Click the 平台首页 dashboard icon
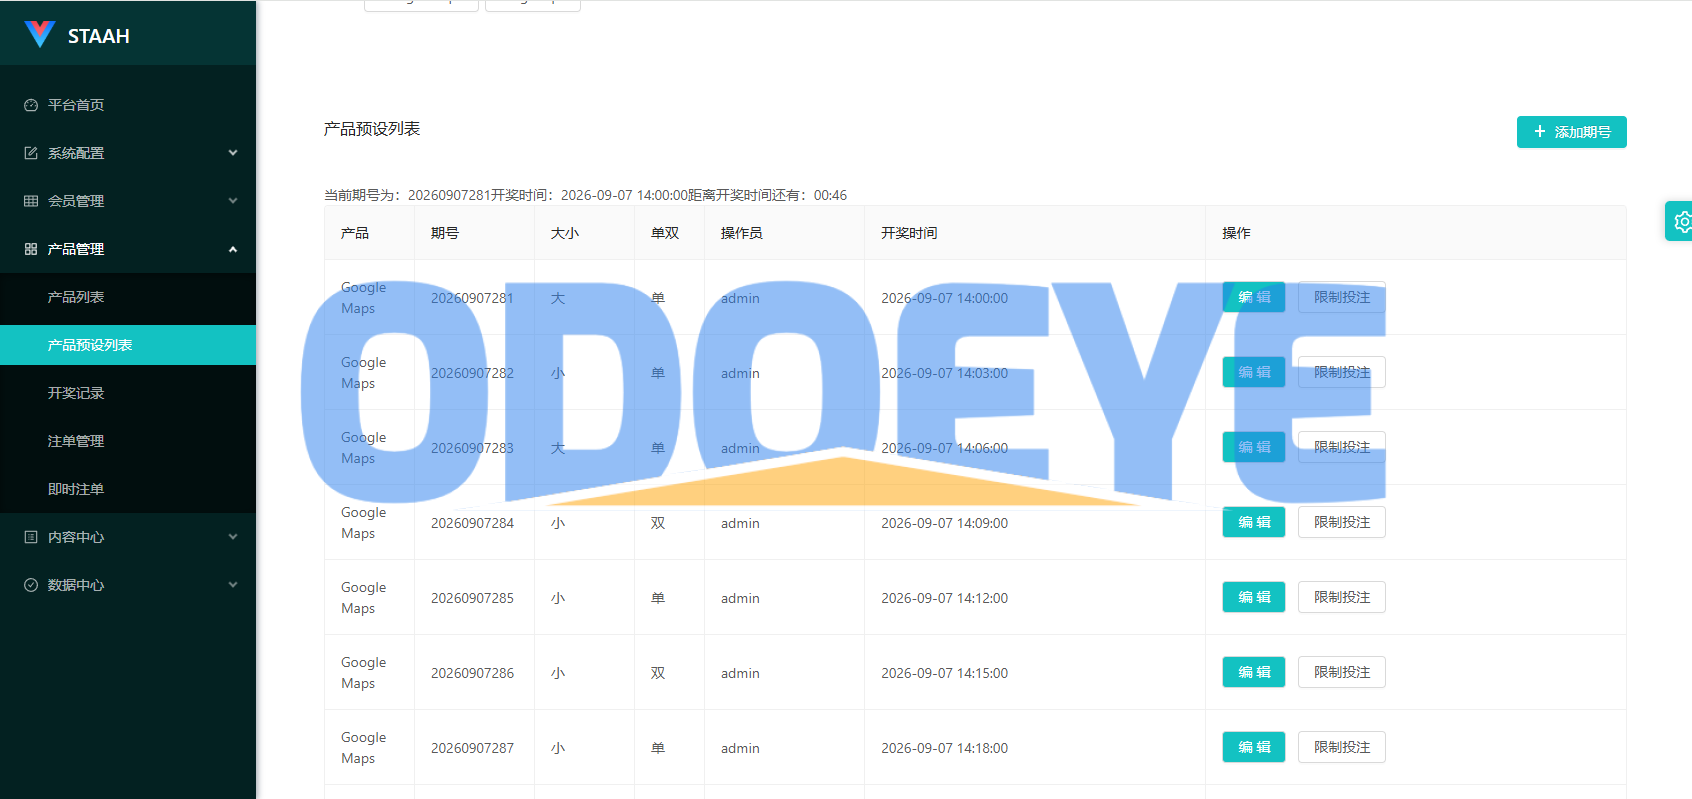 click(x=31, y=105)
